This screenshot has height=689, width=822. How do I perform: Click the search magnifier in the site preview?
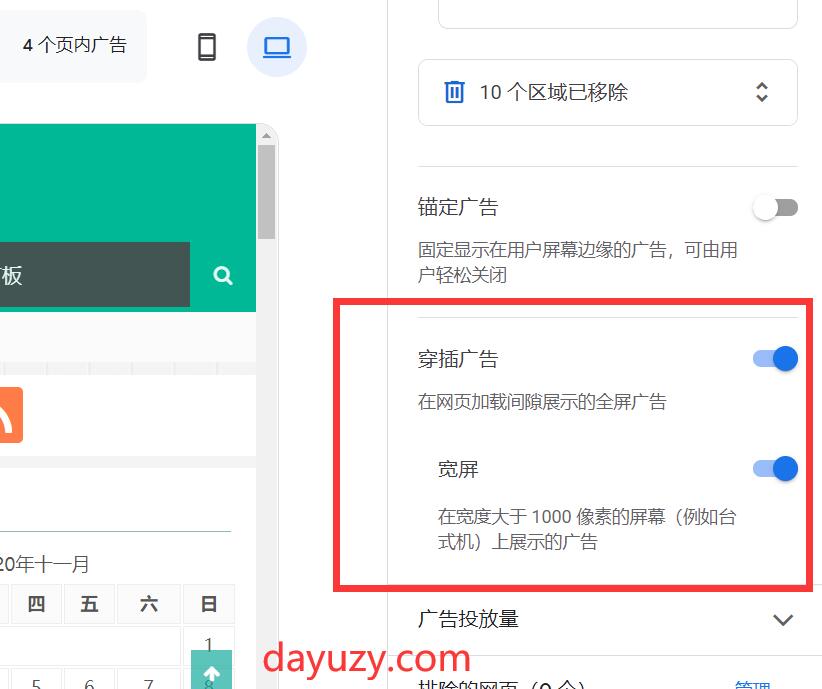point(222,275)
